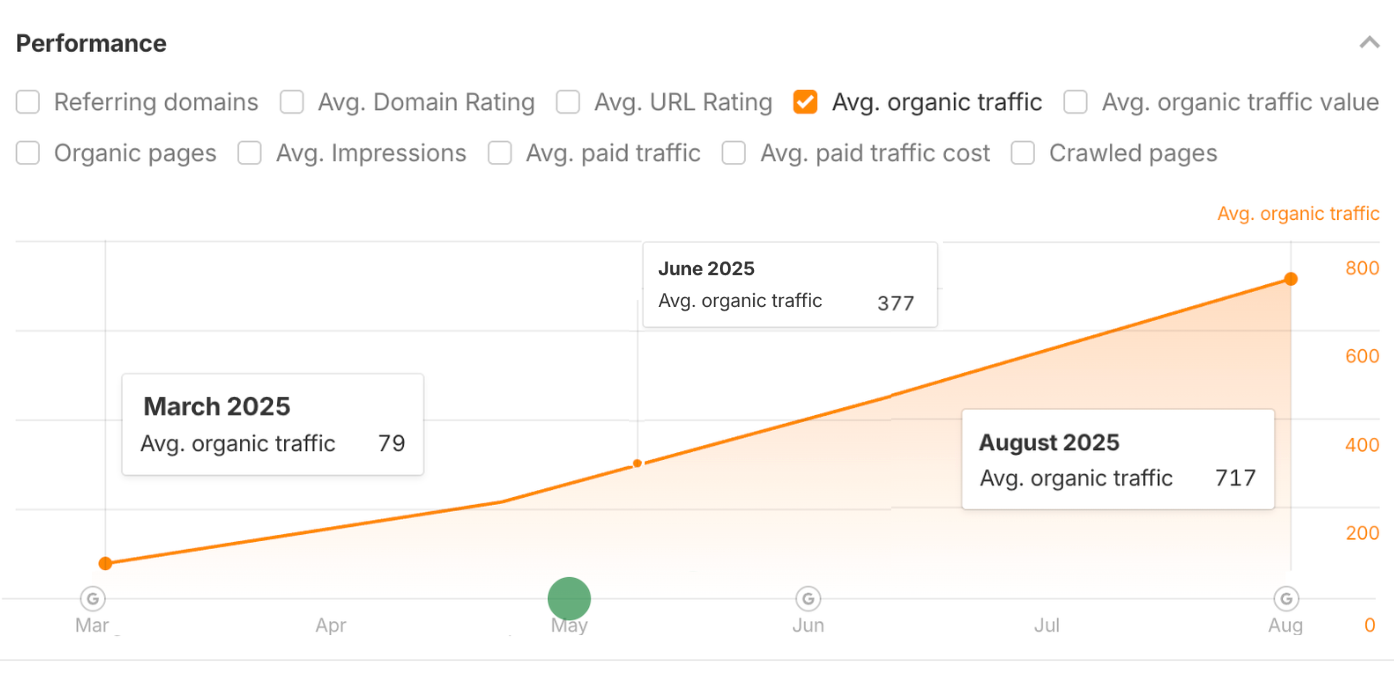Collapse the Performance panel with the chevron

pyautogui.click(x=1369, y=42)
